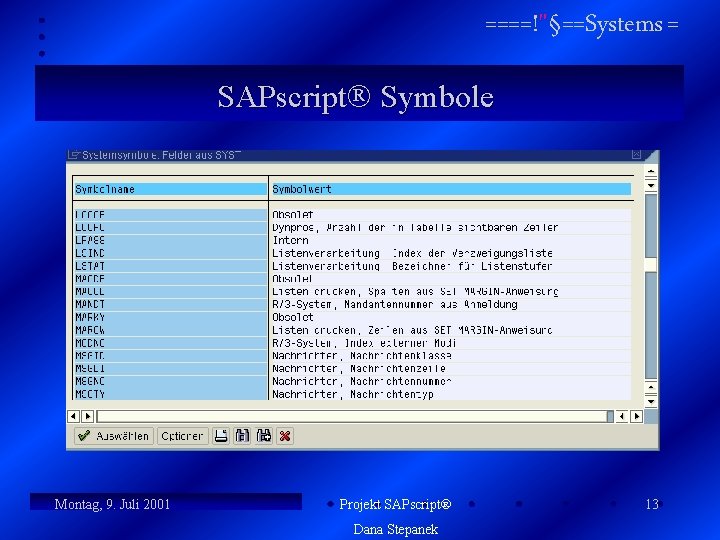Click the green checkmark Auswählen button
The image size is (720, 540).
click(x=113, y=436)
